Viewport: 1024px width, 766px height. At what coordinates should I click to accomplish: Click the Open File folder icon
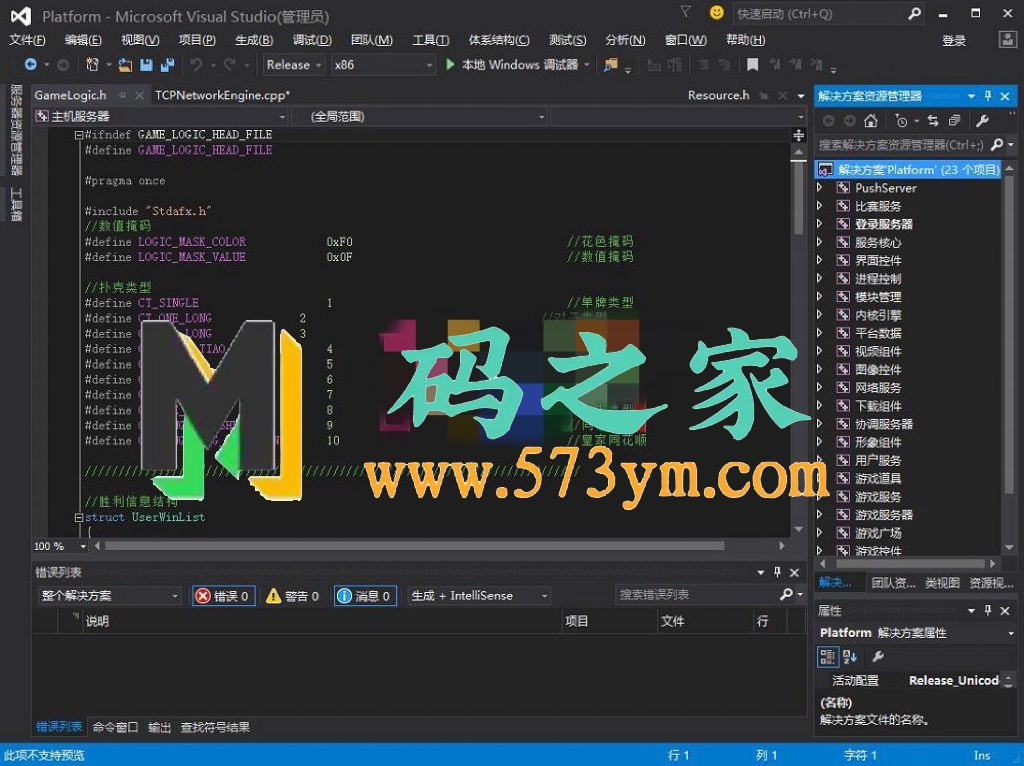tap(125, 65)
